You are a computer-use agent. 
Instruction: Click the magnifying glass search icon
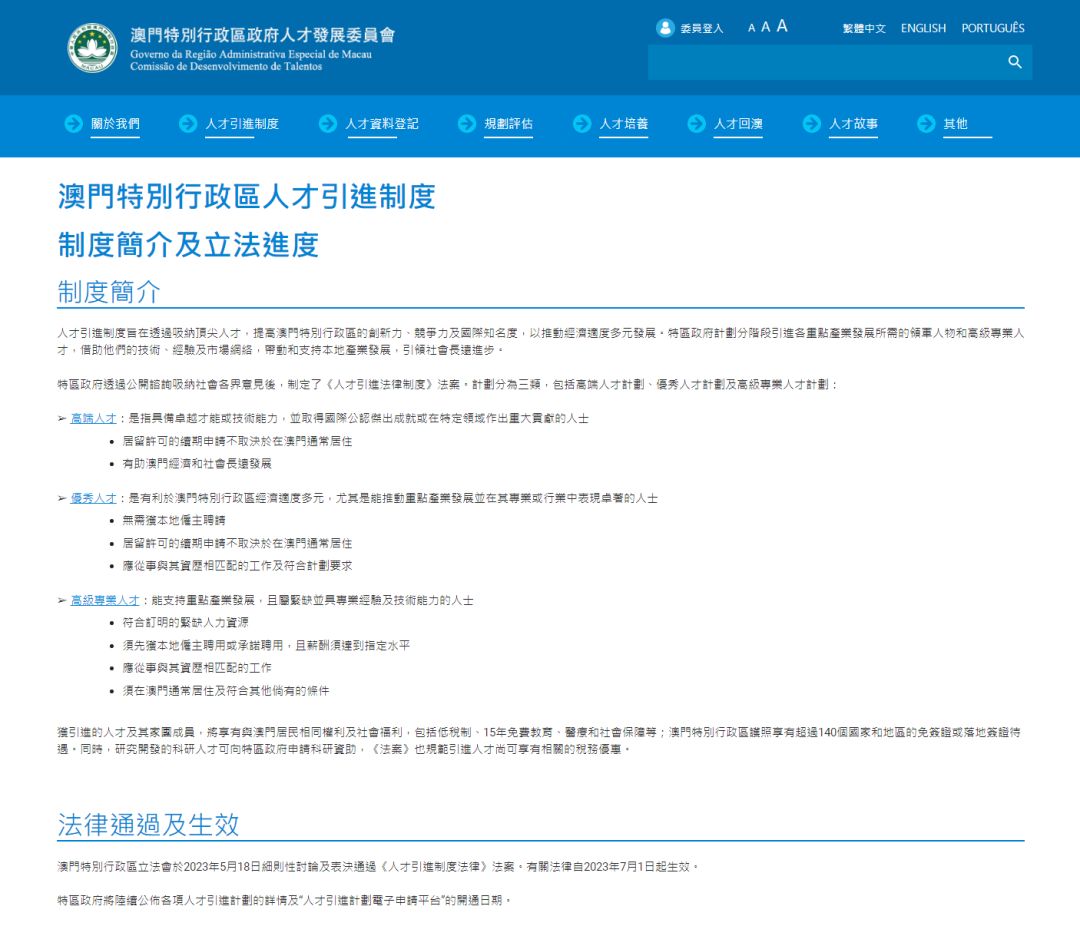[1015, 62]
